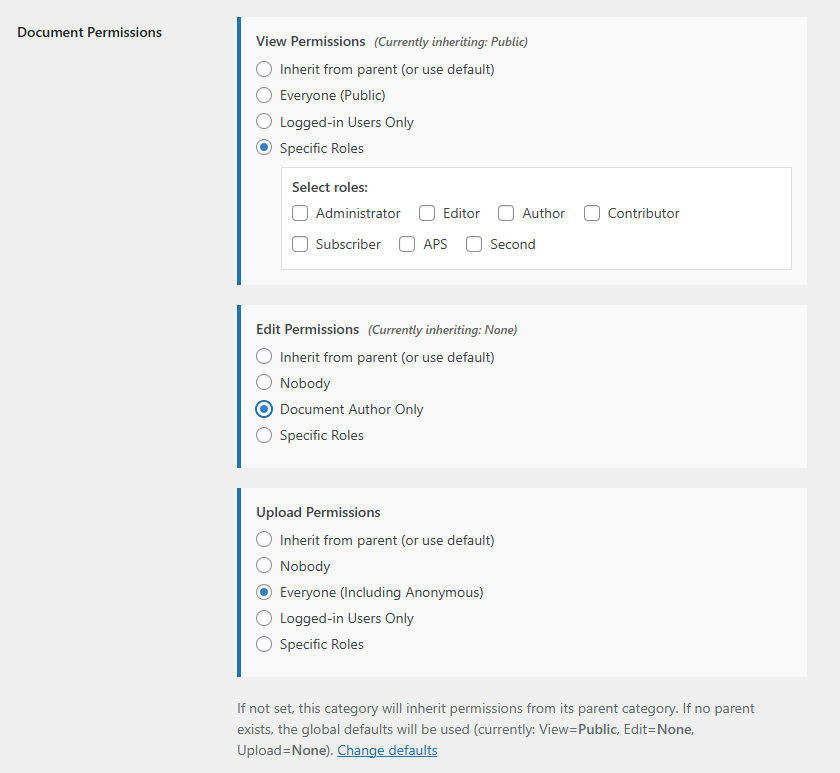This screenshot has height=773, width=840.
Task: Select Specific Roles under Edit Permissions
Action: pyautogui.click(x=264, y=435)
